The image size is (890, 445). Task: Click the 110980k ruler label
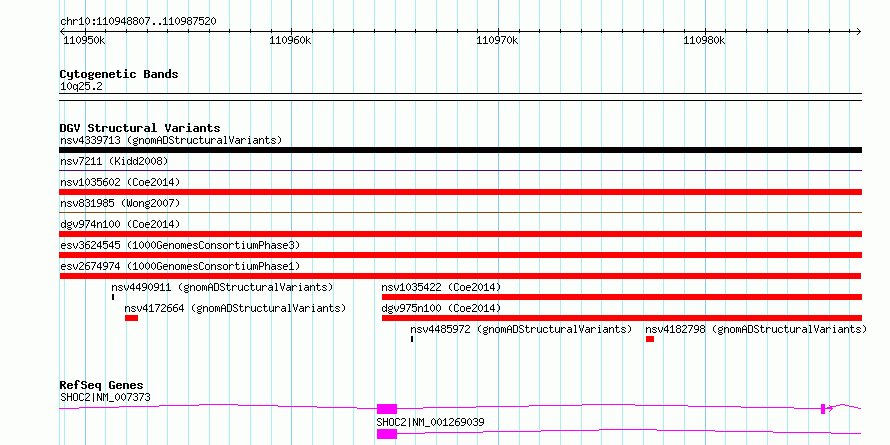(x=704, y=40)
